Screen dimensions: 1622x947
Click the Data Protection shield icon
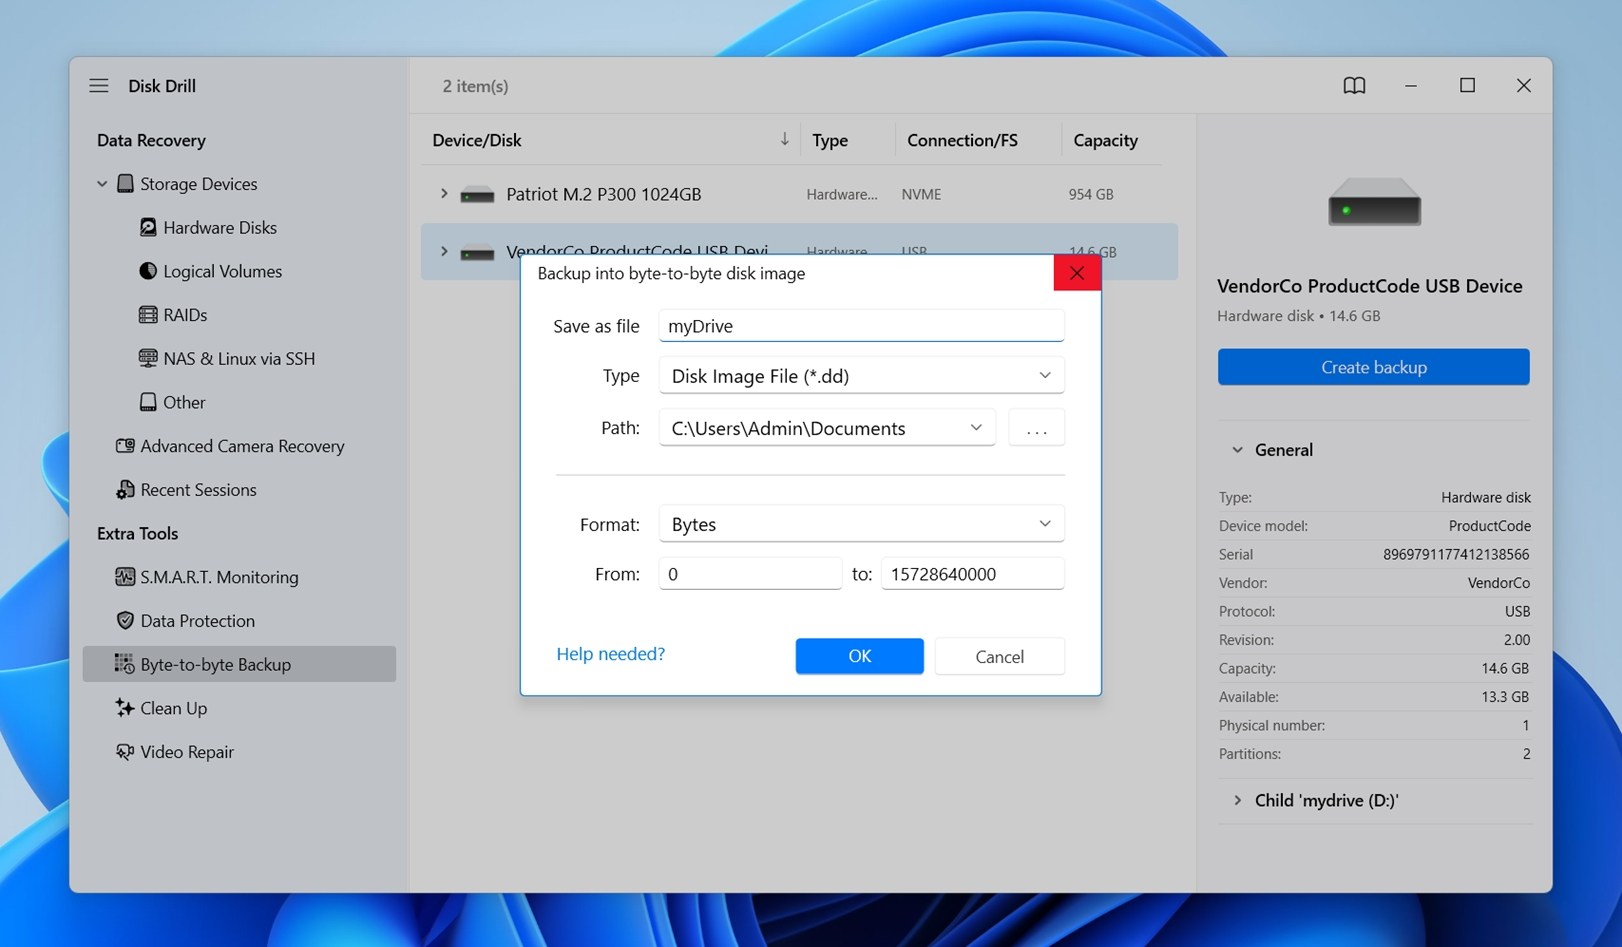pyautogui.click(x=125, y=621)
